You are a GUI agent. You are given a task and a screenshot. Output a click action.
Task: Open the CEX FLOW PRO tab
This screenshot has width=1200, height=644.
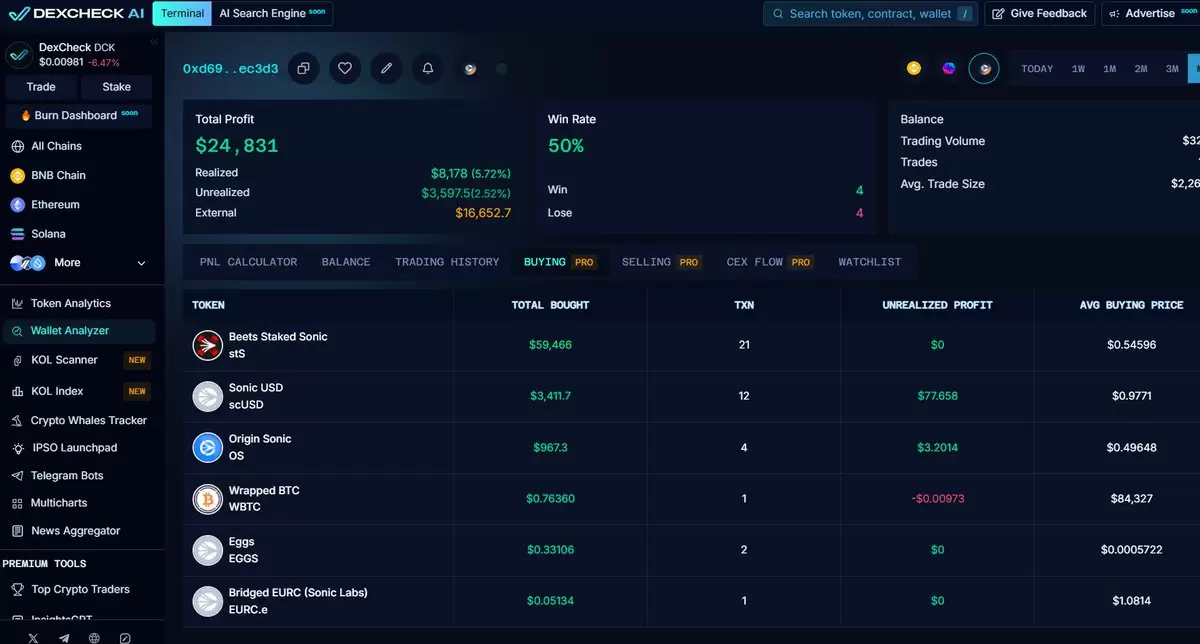769,262
